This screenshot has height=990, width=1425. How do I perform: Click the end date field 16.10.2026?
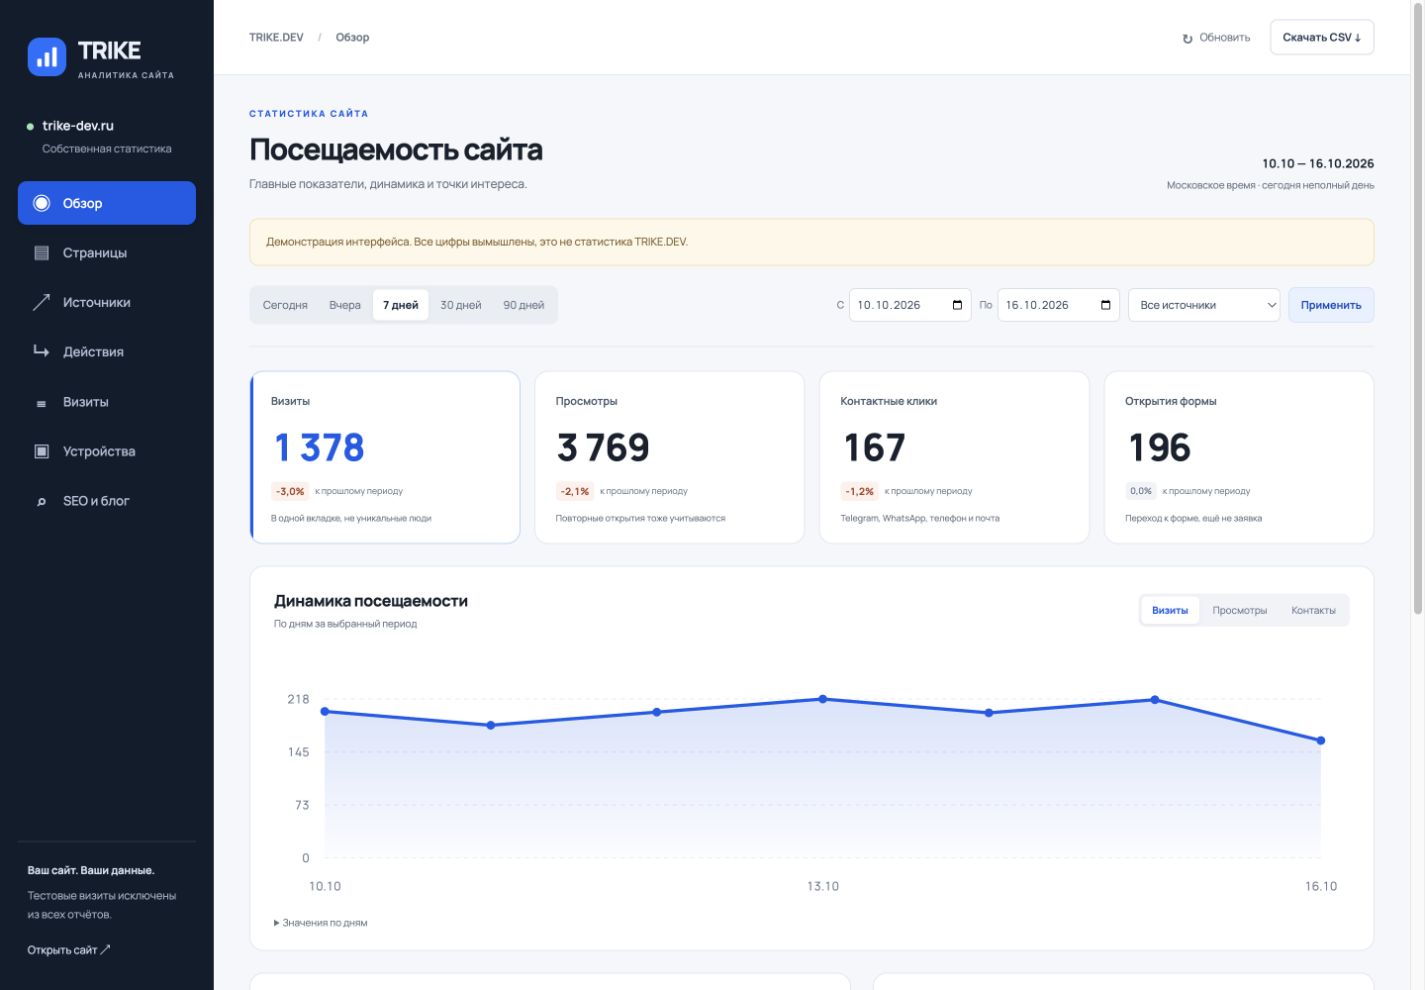point(1058,305)
